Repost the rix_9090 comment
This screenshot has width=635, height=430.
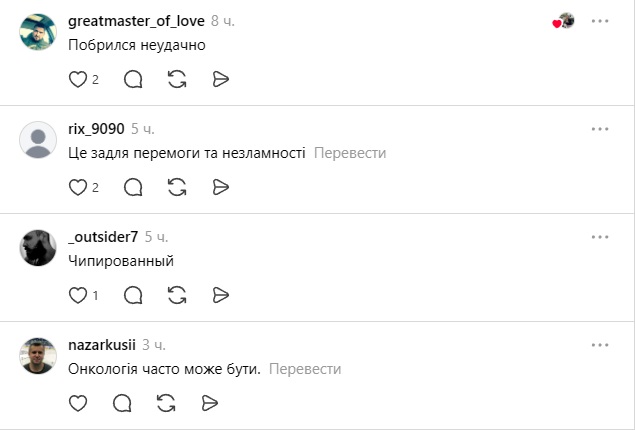click(x=177, y=187)
